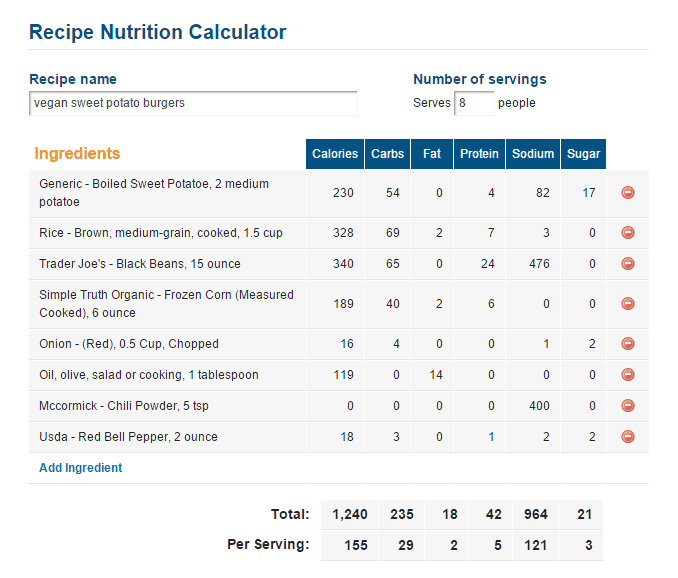Click the number of servings box
Image resolution: width=678 pixels, height=578 pixels.
474,103
